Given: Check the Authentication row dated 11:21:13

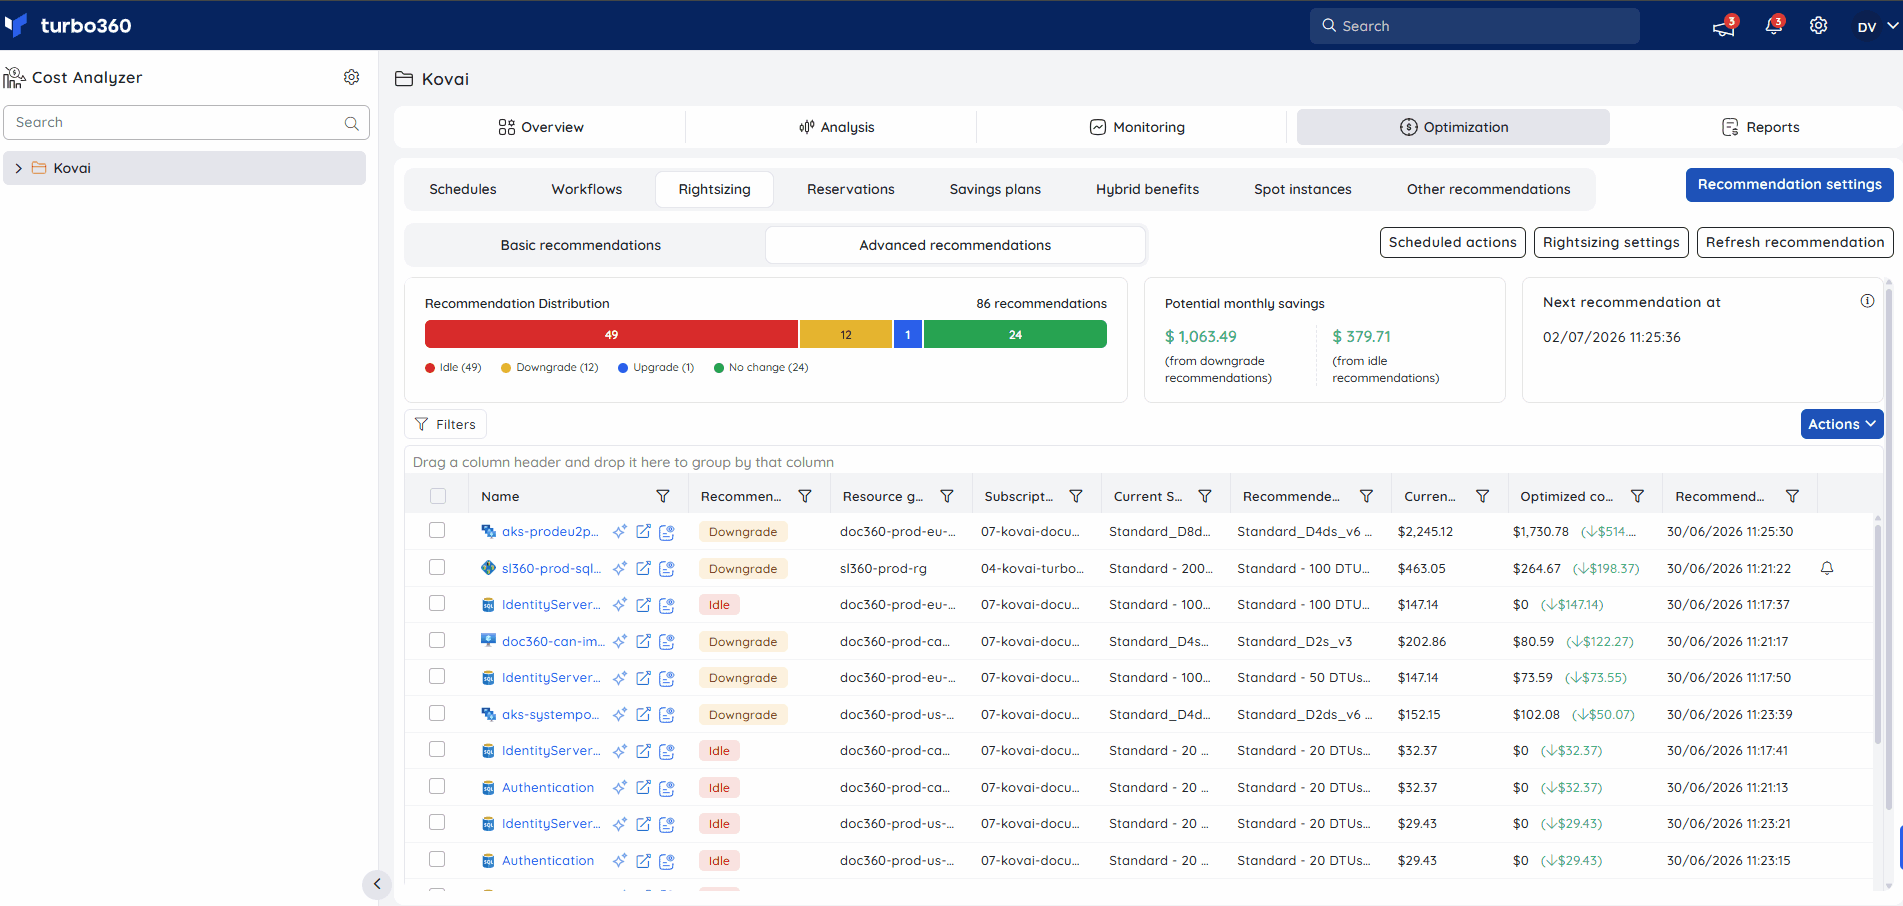Looking at the screenshot, I should pyautogui.click(x=437, y=786).
